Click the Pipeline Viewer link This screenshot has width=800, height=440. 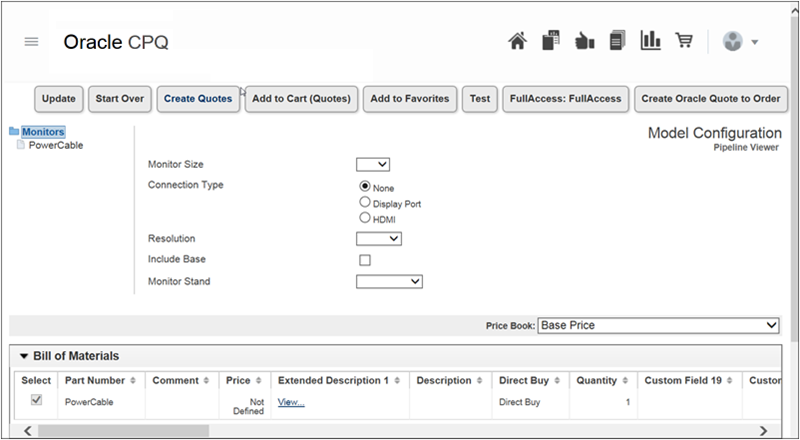(x=745, y=148)
